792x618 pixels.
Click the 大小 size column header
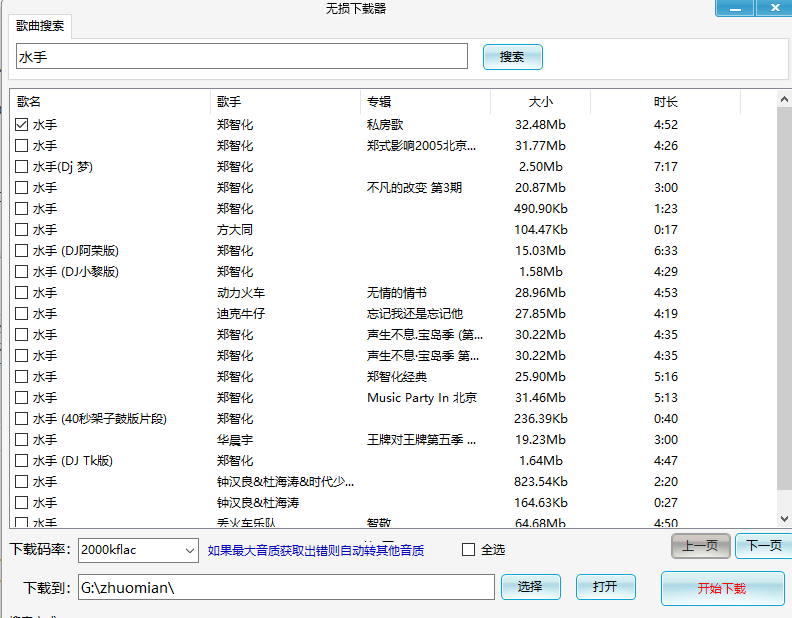tap(540, 102)
